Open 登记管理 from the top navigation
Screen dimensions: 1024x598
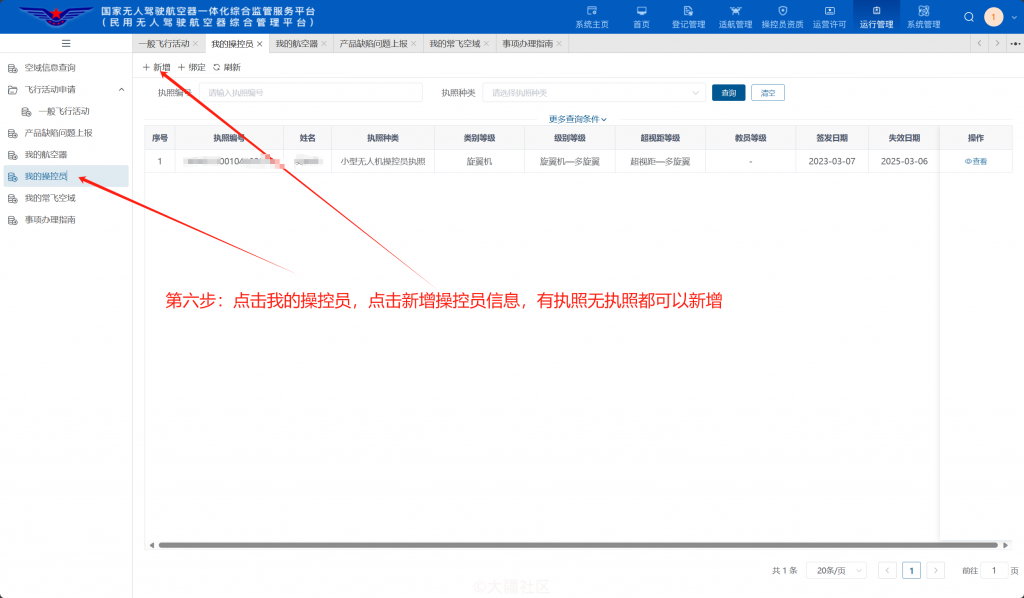click(x=688, y=17)
